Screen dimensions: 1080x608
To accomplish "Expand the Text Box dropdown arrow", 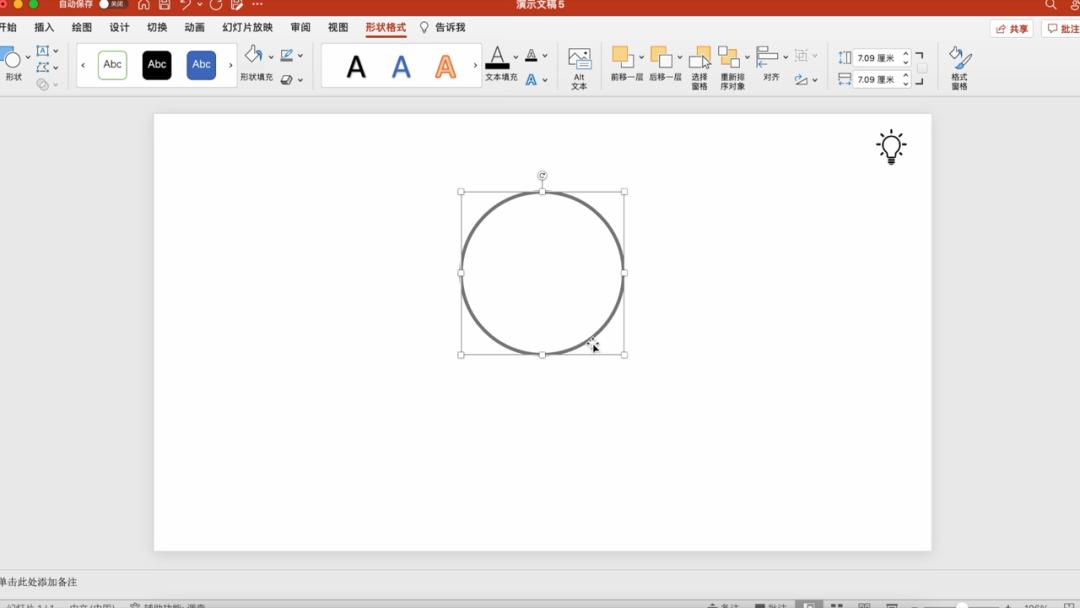I will point(56,51).
